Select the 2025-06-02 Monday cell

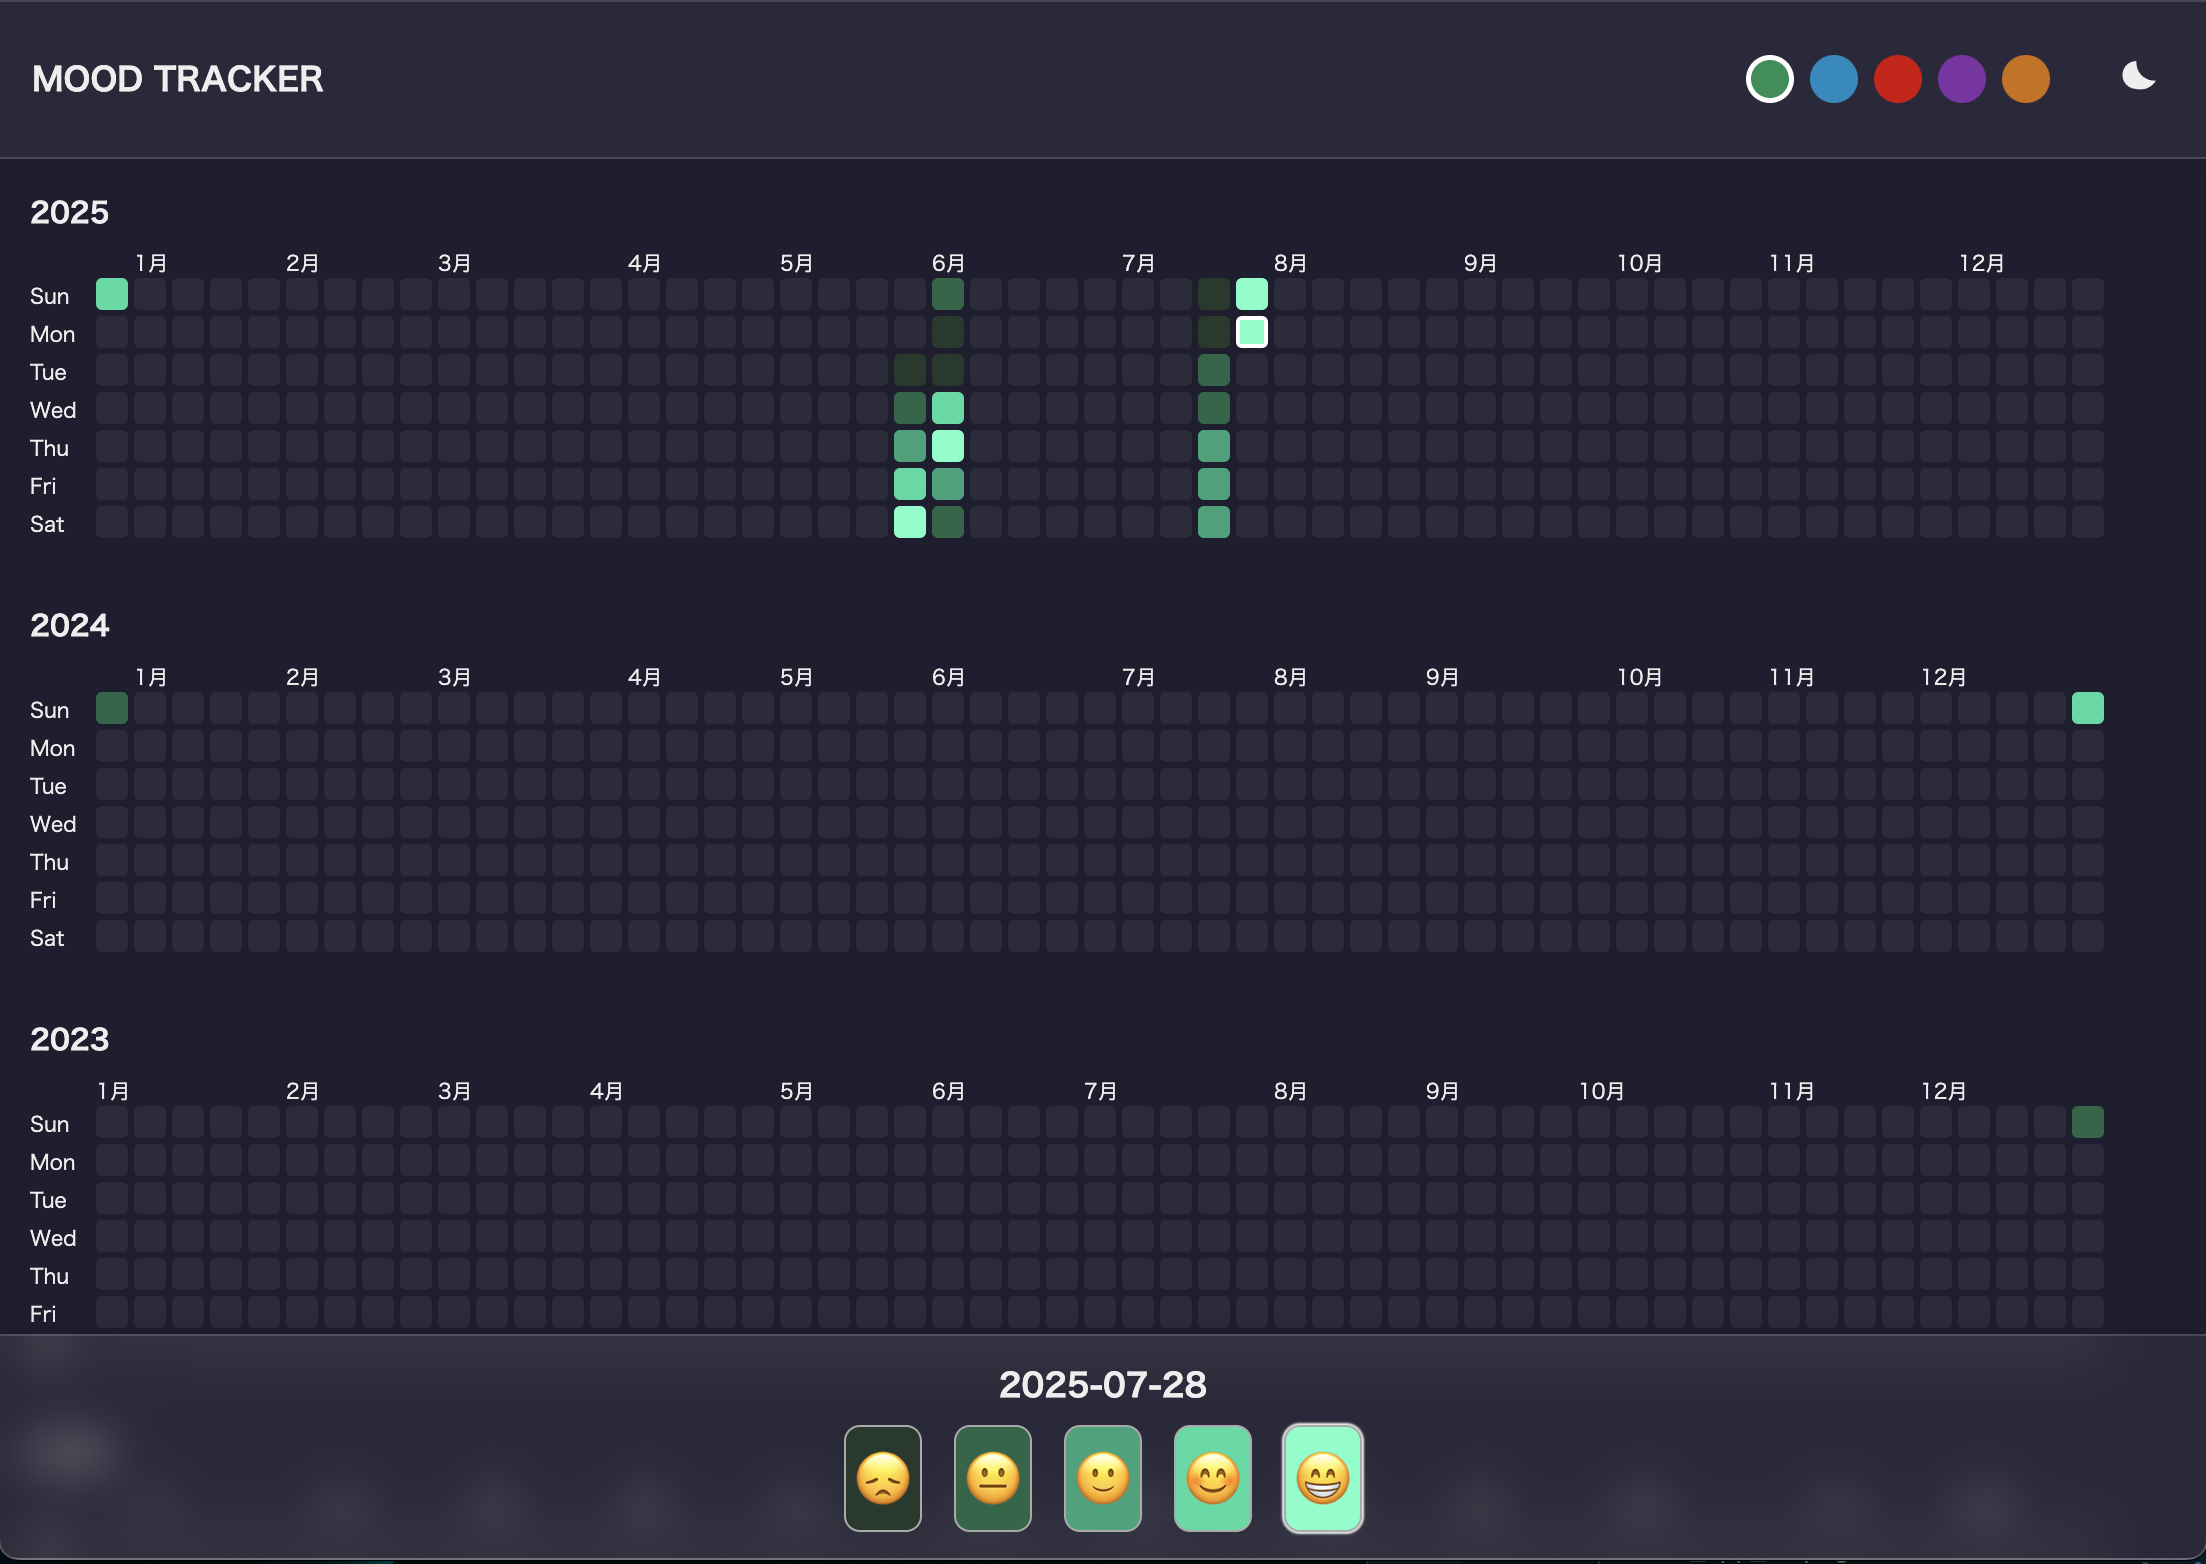point(948,332)
